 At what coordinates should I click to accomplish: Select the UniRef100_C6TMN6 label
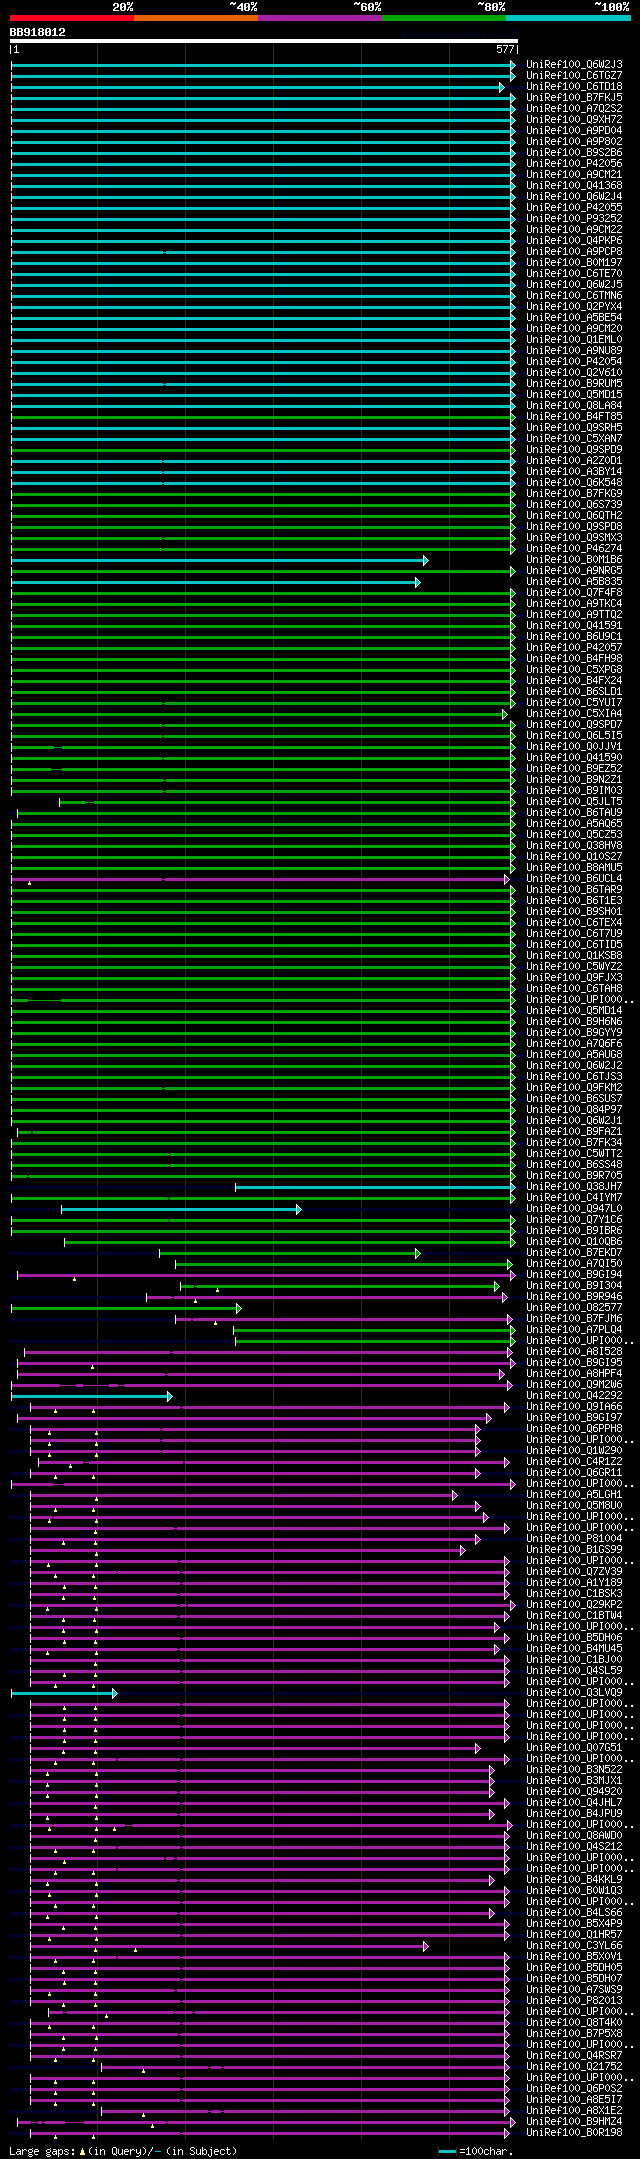574,295
